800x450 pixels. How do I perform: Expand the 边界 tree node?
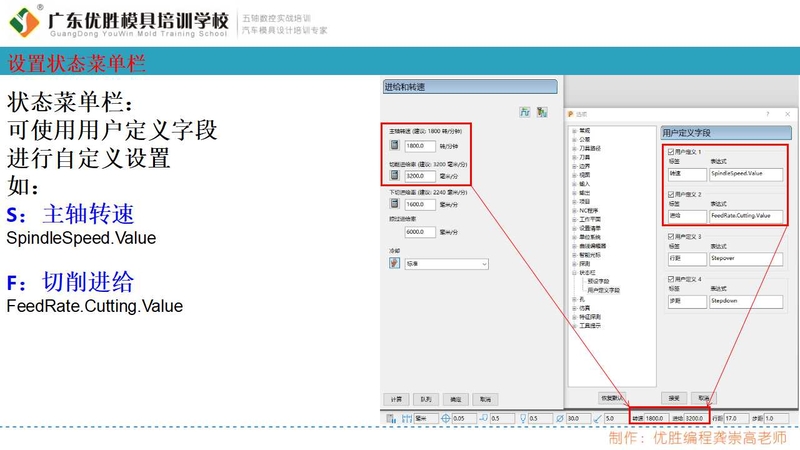(x=574, y=166)
